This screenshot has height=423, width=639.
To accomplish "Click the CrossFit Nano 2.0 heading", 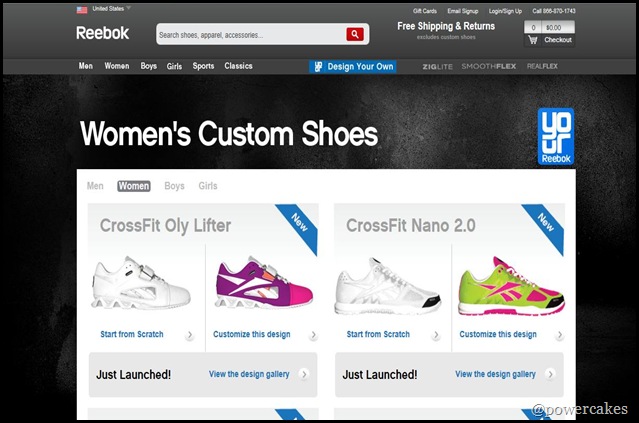I will (x=411, y=225).
